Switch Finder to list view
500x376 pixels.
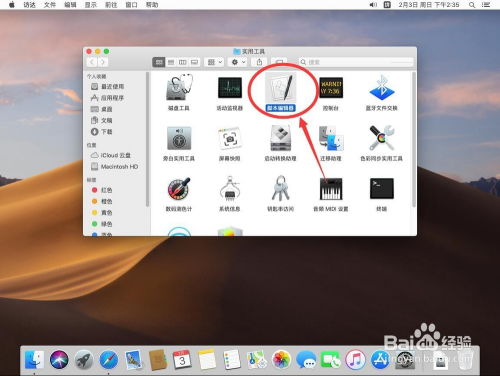coord(171,62)
